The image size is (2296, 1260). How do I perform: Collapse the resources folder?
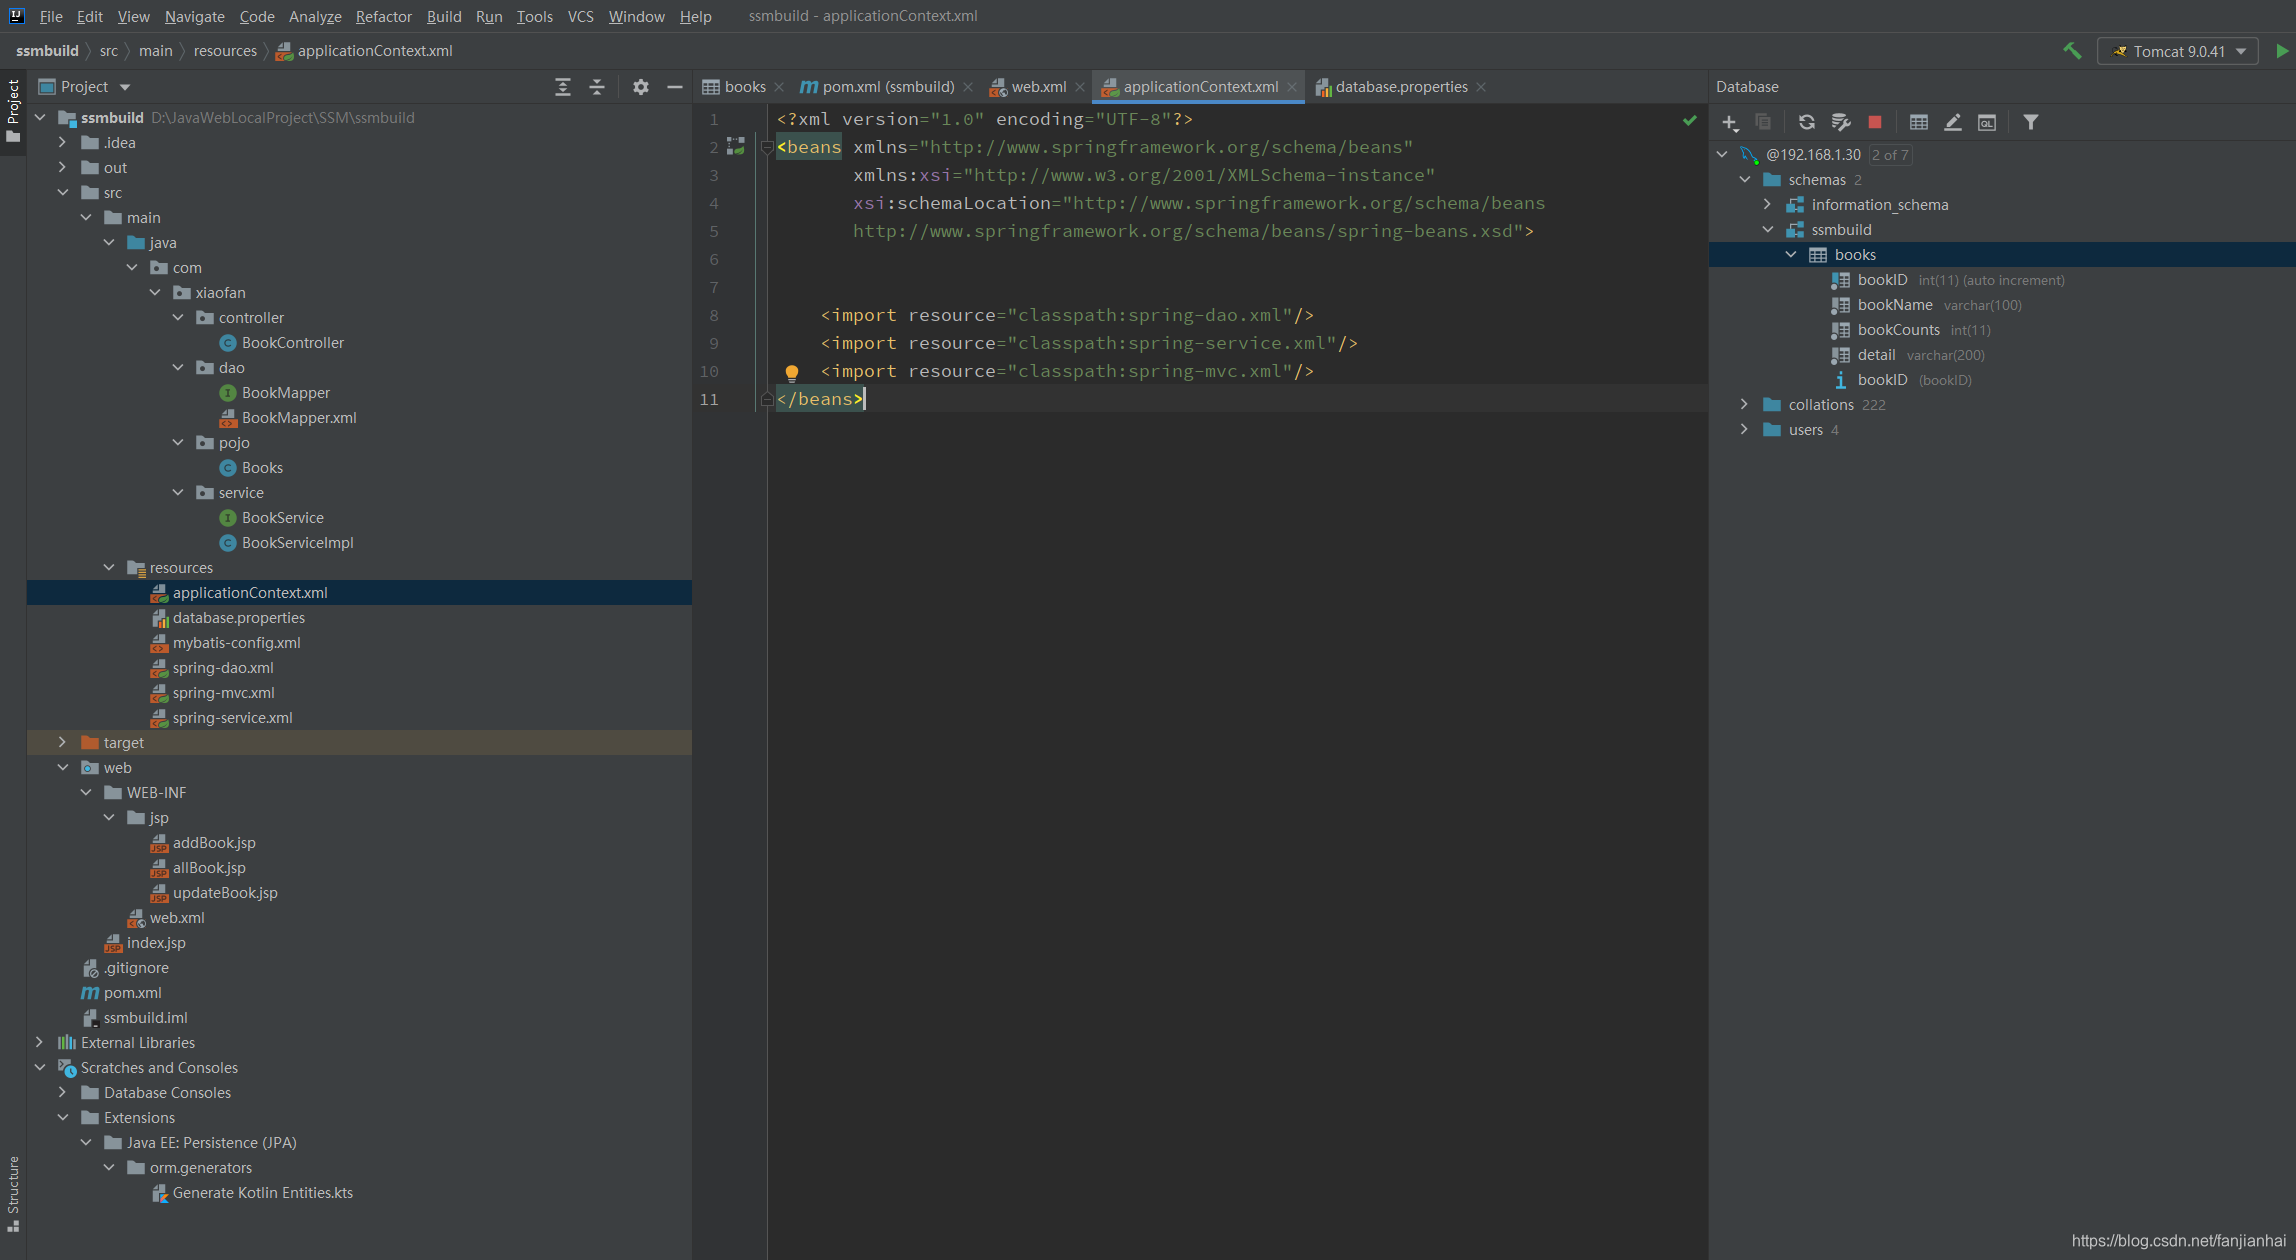(109, 567)
